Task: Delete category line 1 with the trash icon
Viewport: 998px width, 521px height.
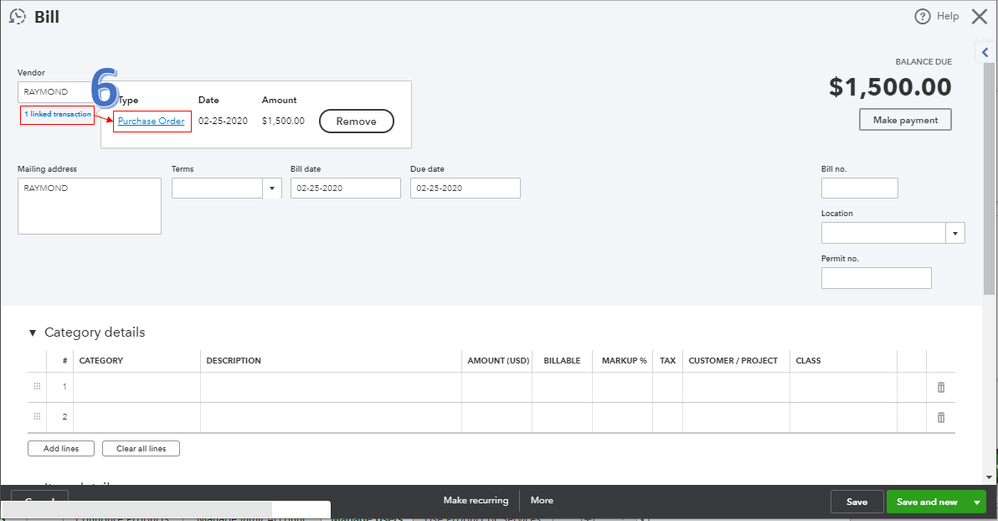Action: coord(941,387)
